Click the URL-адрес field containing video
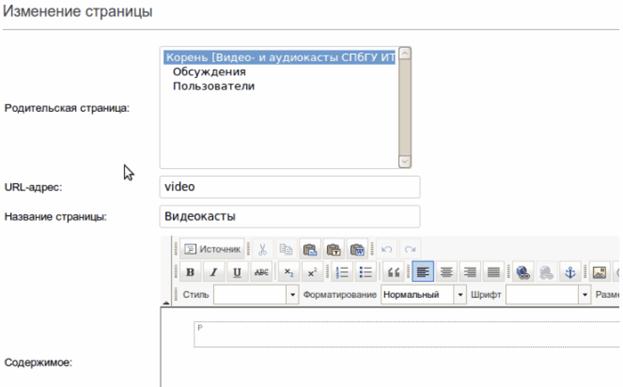Screen dimensions: 623x387 [290, 187]
